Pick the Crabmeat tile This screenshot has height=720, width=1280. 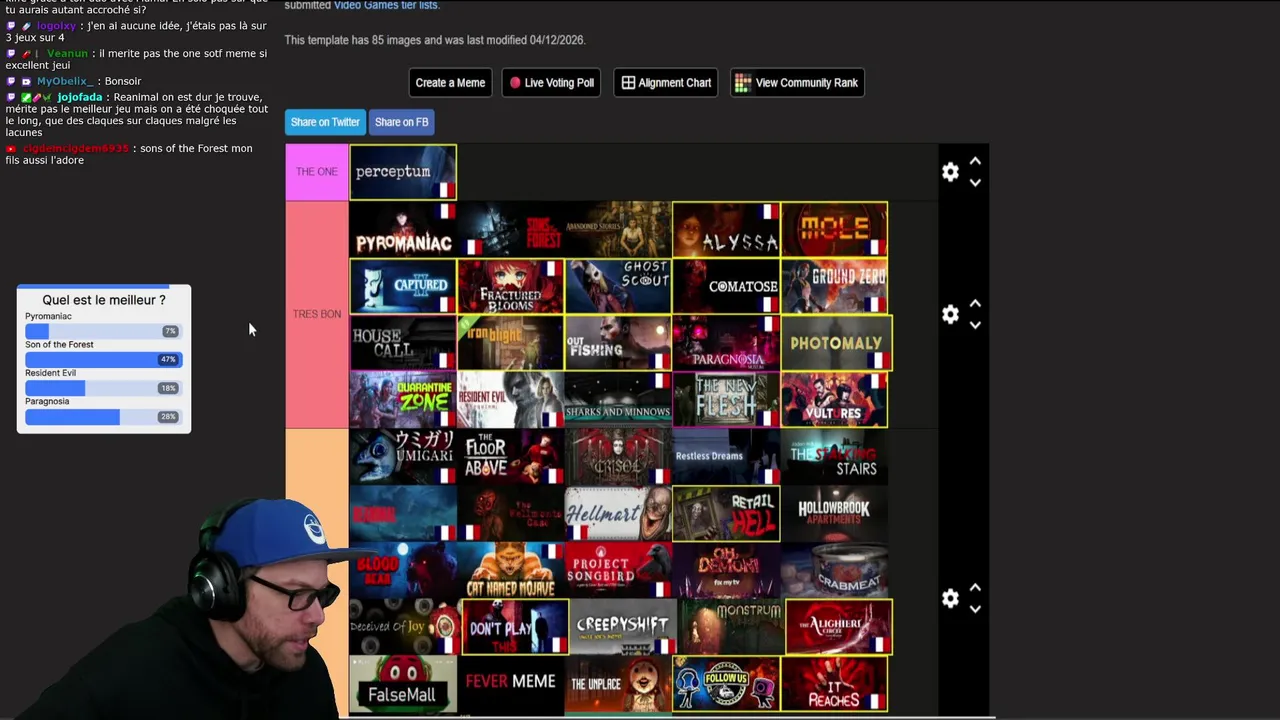click(x=834, y=571)
